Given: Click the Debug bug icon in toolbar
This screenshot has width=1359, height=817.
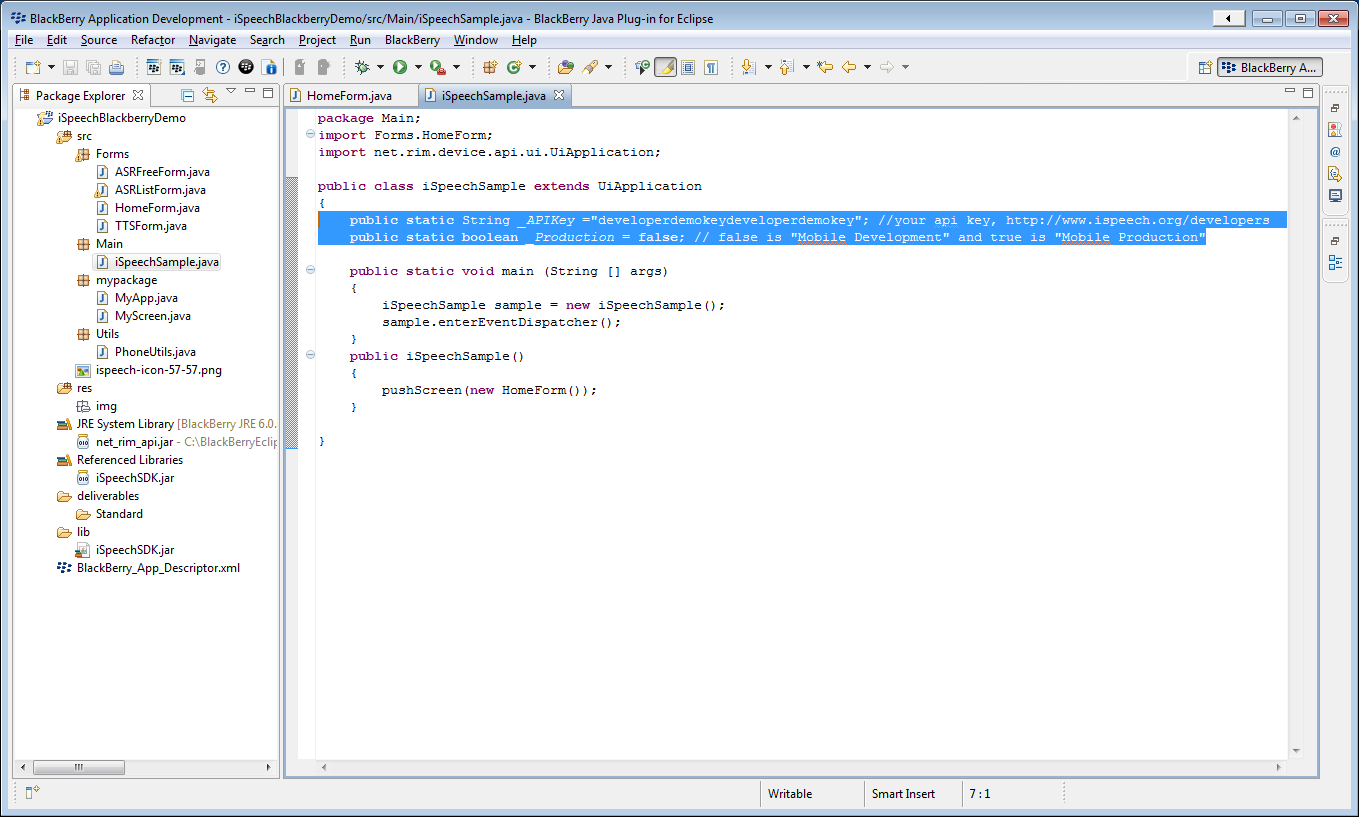Looking at the screenshot, I should [x=362, y=67].
